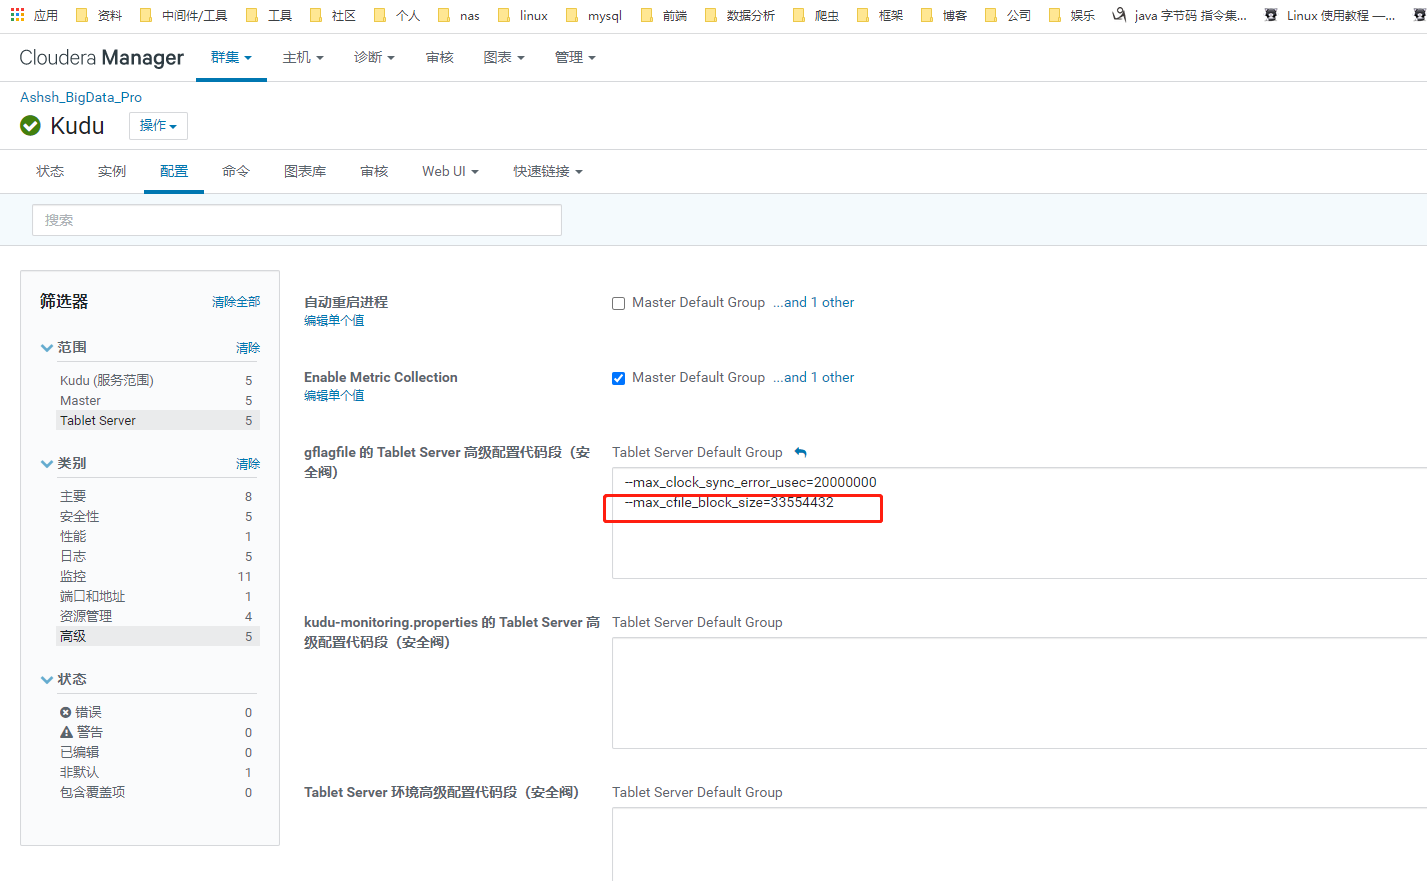Viewport: 1427px width, 881px height.
Task: Clear the 类别 filter
Action: 248,464
